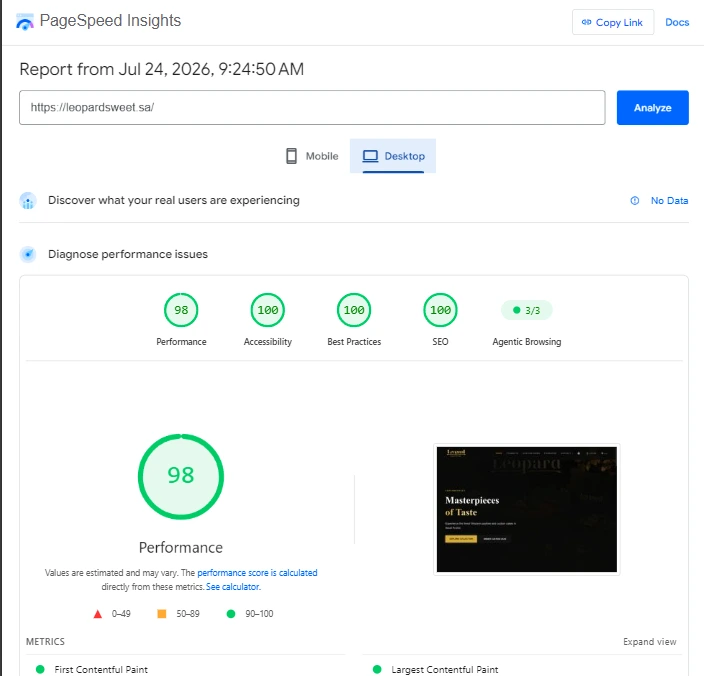Click the real users experience icon

28,201
